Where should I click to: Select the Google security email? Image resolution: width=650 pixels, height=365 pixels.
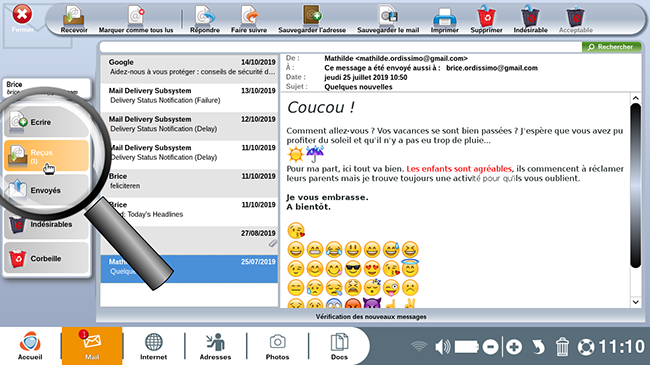coord(189,68)
